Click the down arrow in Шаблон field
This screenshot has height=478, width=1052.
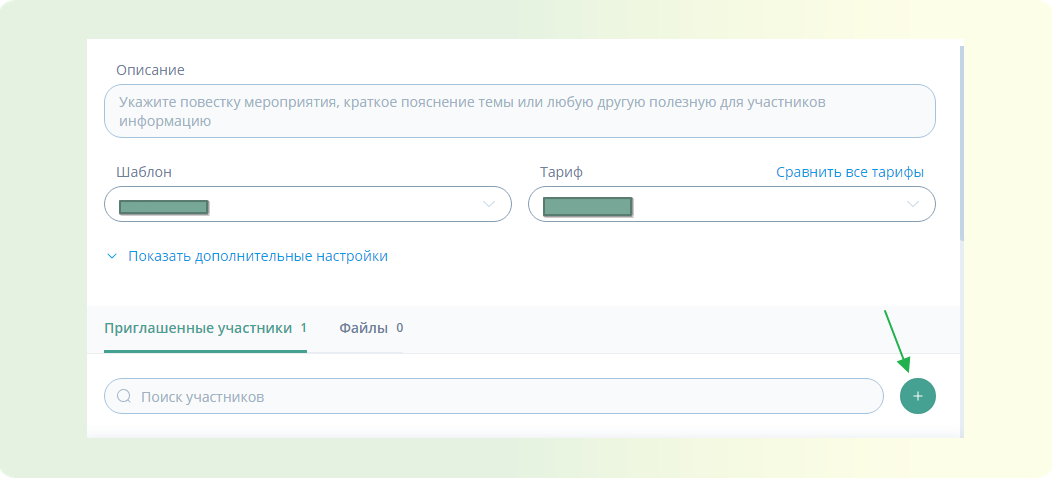(x=489, y=204)
